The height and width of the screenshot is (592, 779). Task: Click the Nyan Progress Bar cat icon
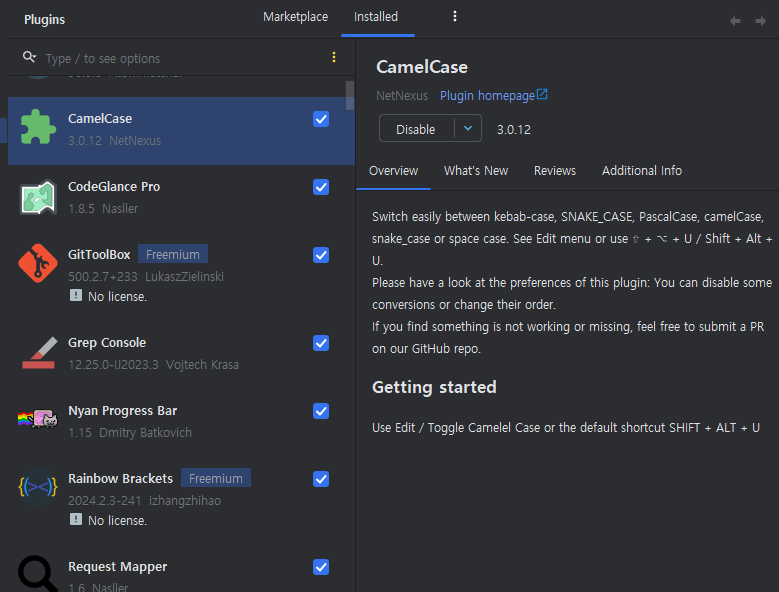(x=38, y=419)
